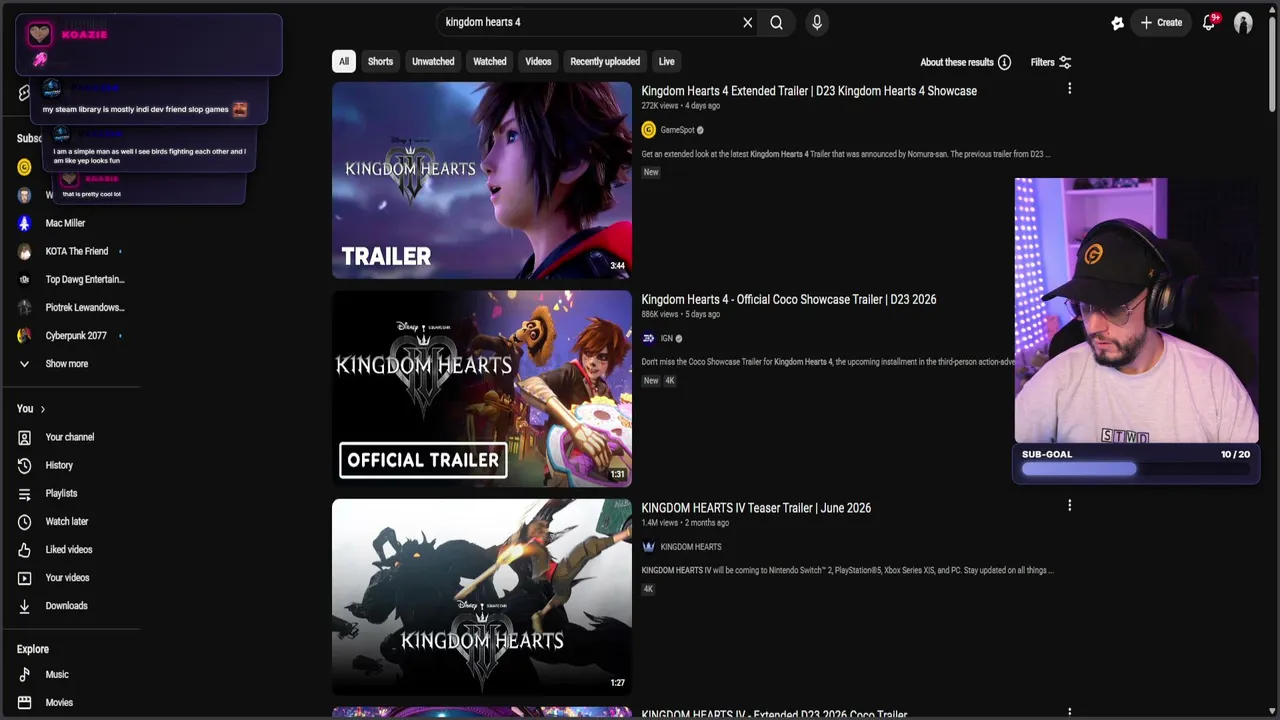Open the notifications bell
Viewport: 1280px width, 720px height.
click(1209, 22)
